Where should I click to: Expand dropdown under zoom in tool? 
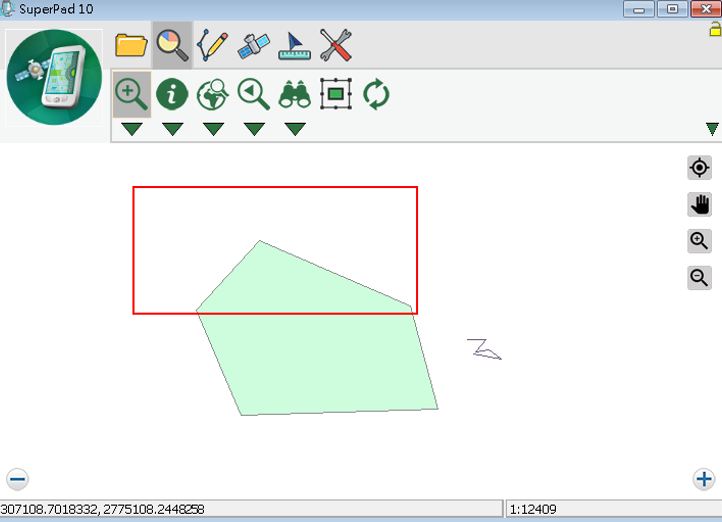coord(132,129)
